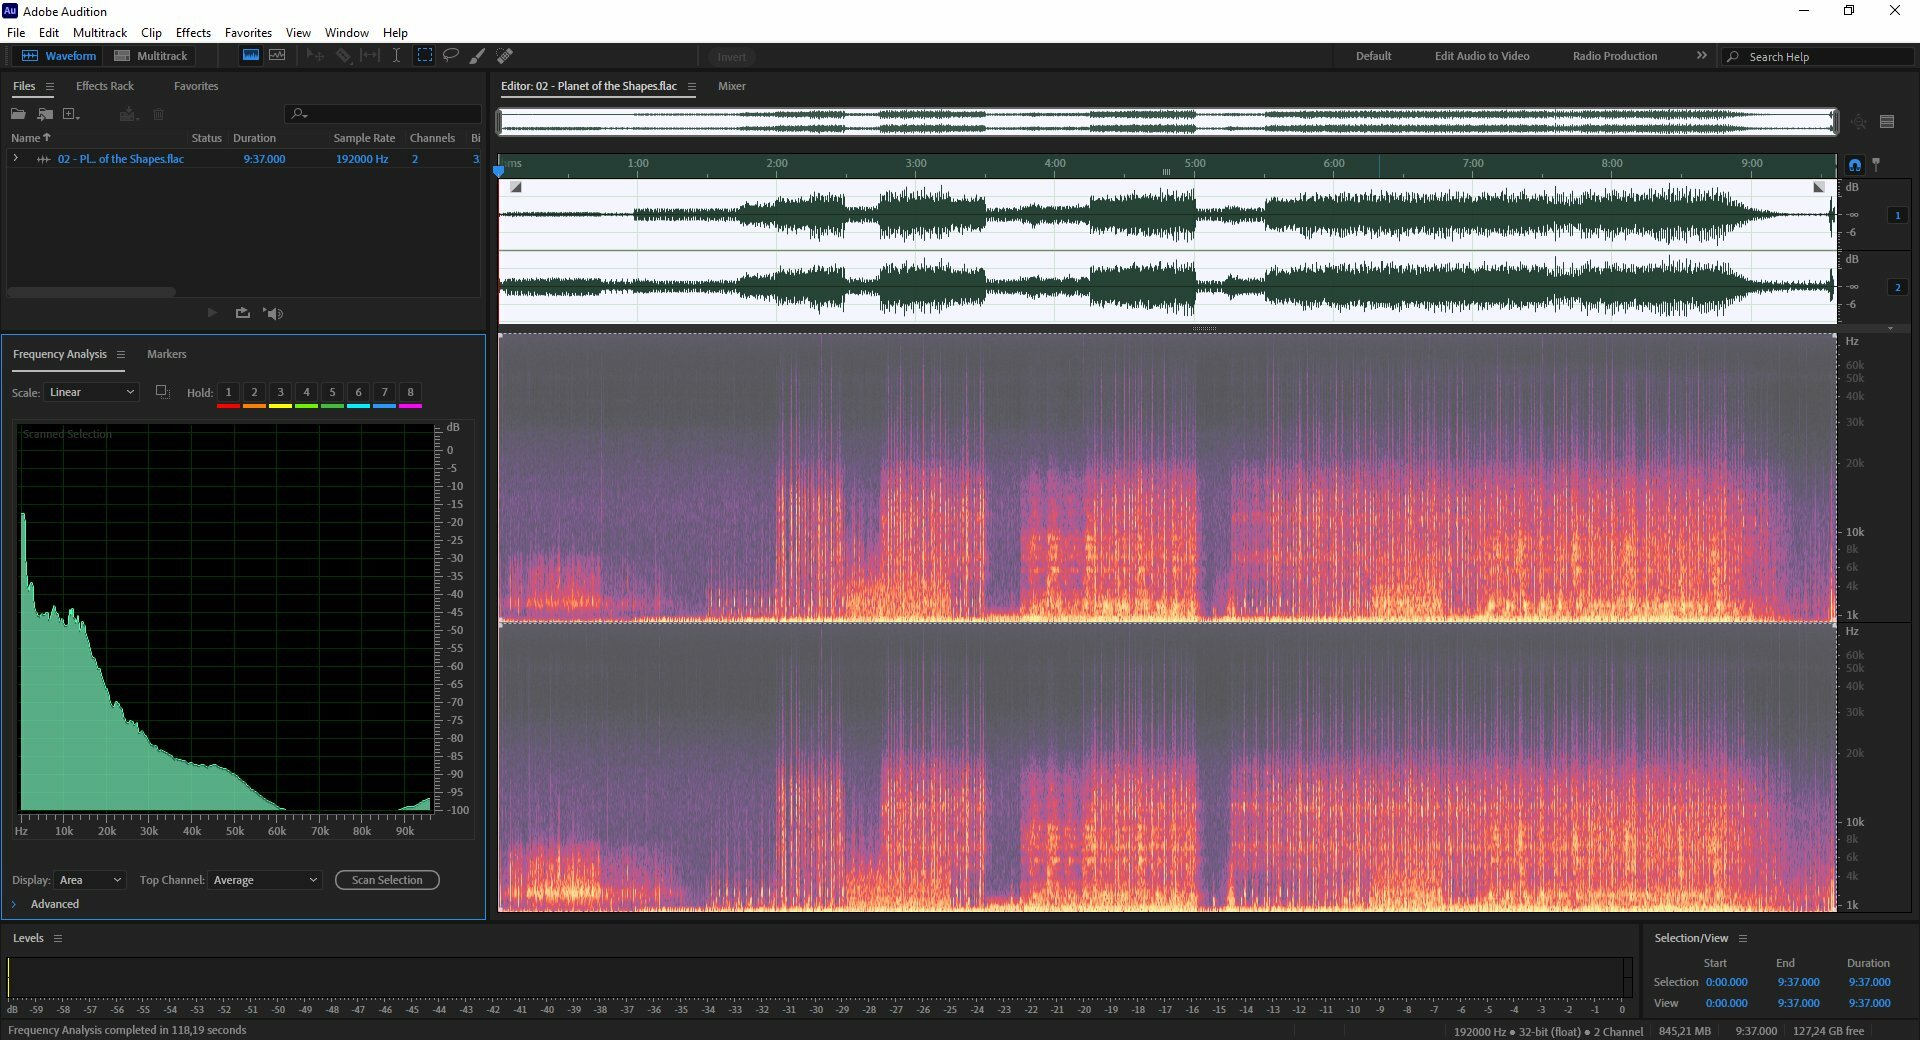Sort files by Name column header
Image resolution: width=1920 pixels, height=1040 pixels.
tap(30, 138)
